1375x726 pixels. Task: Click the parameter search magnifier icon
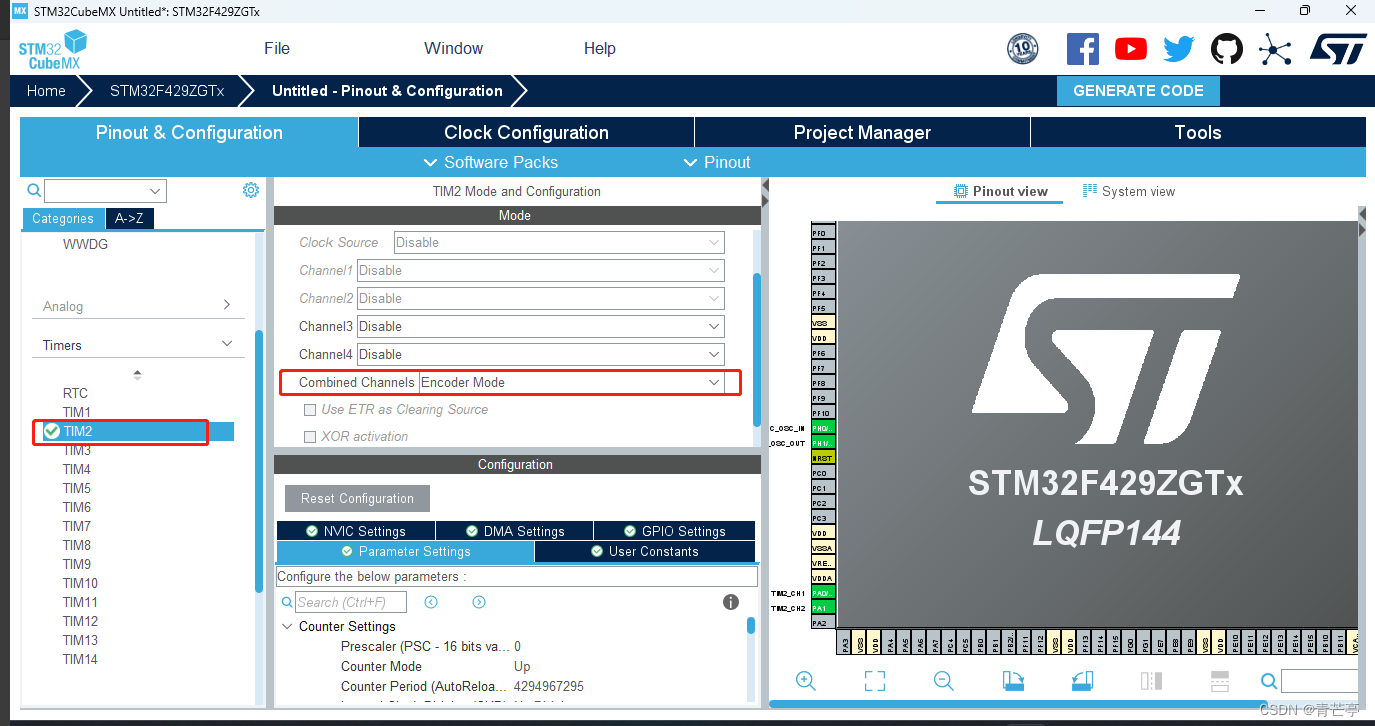pos(287,602)
